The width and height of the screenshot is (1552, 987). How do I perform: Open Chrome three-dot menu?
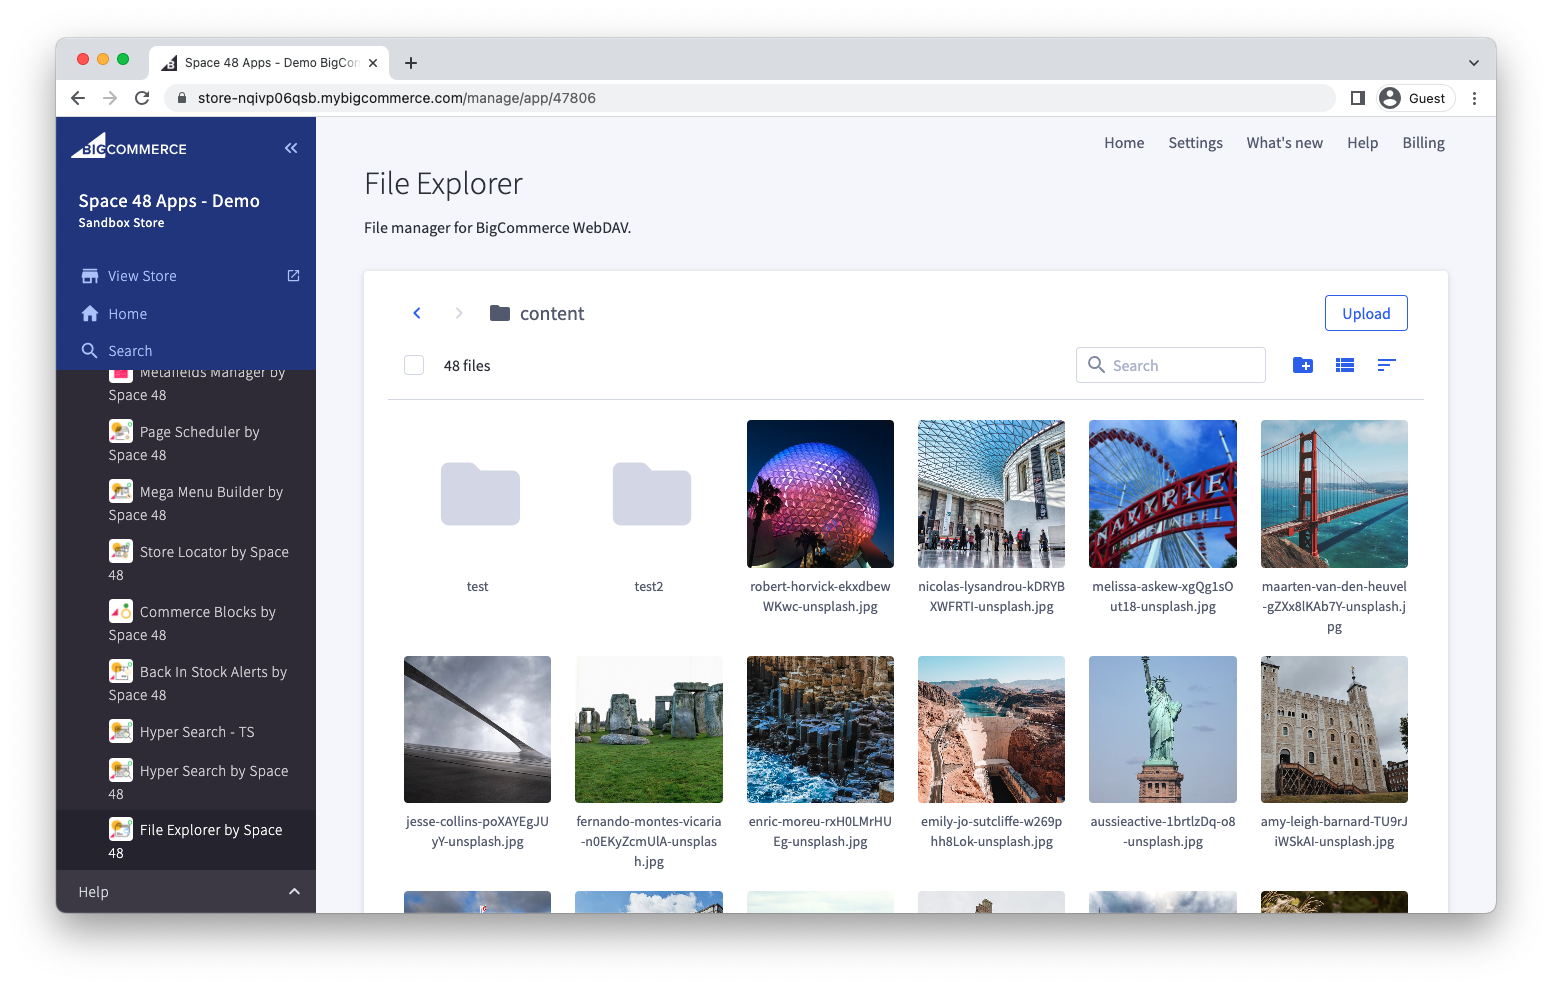coord(1474,98)
